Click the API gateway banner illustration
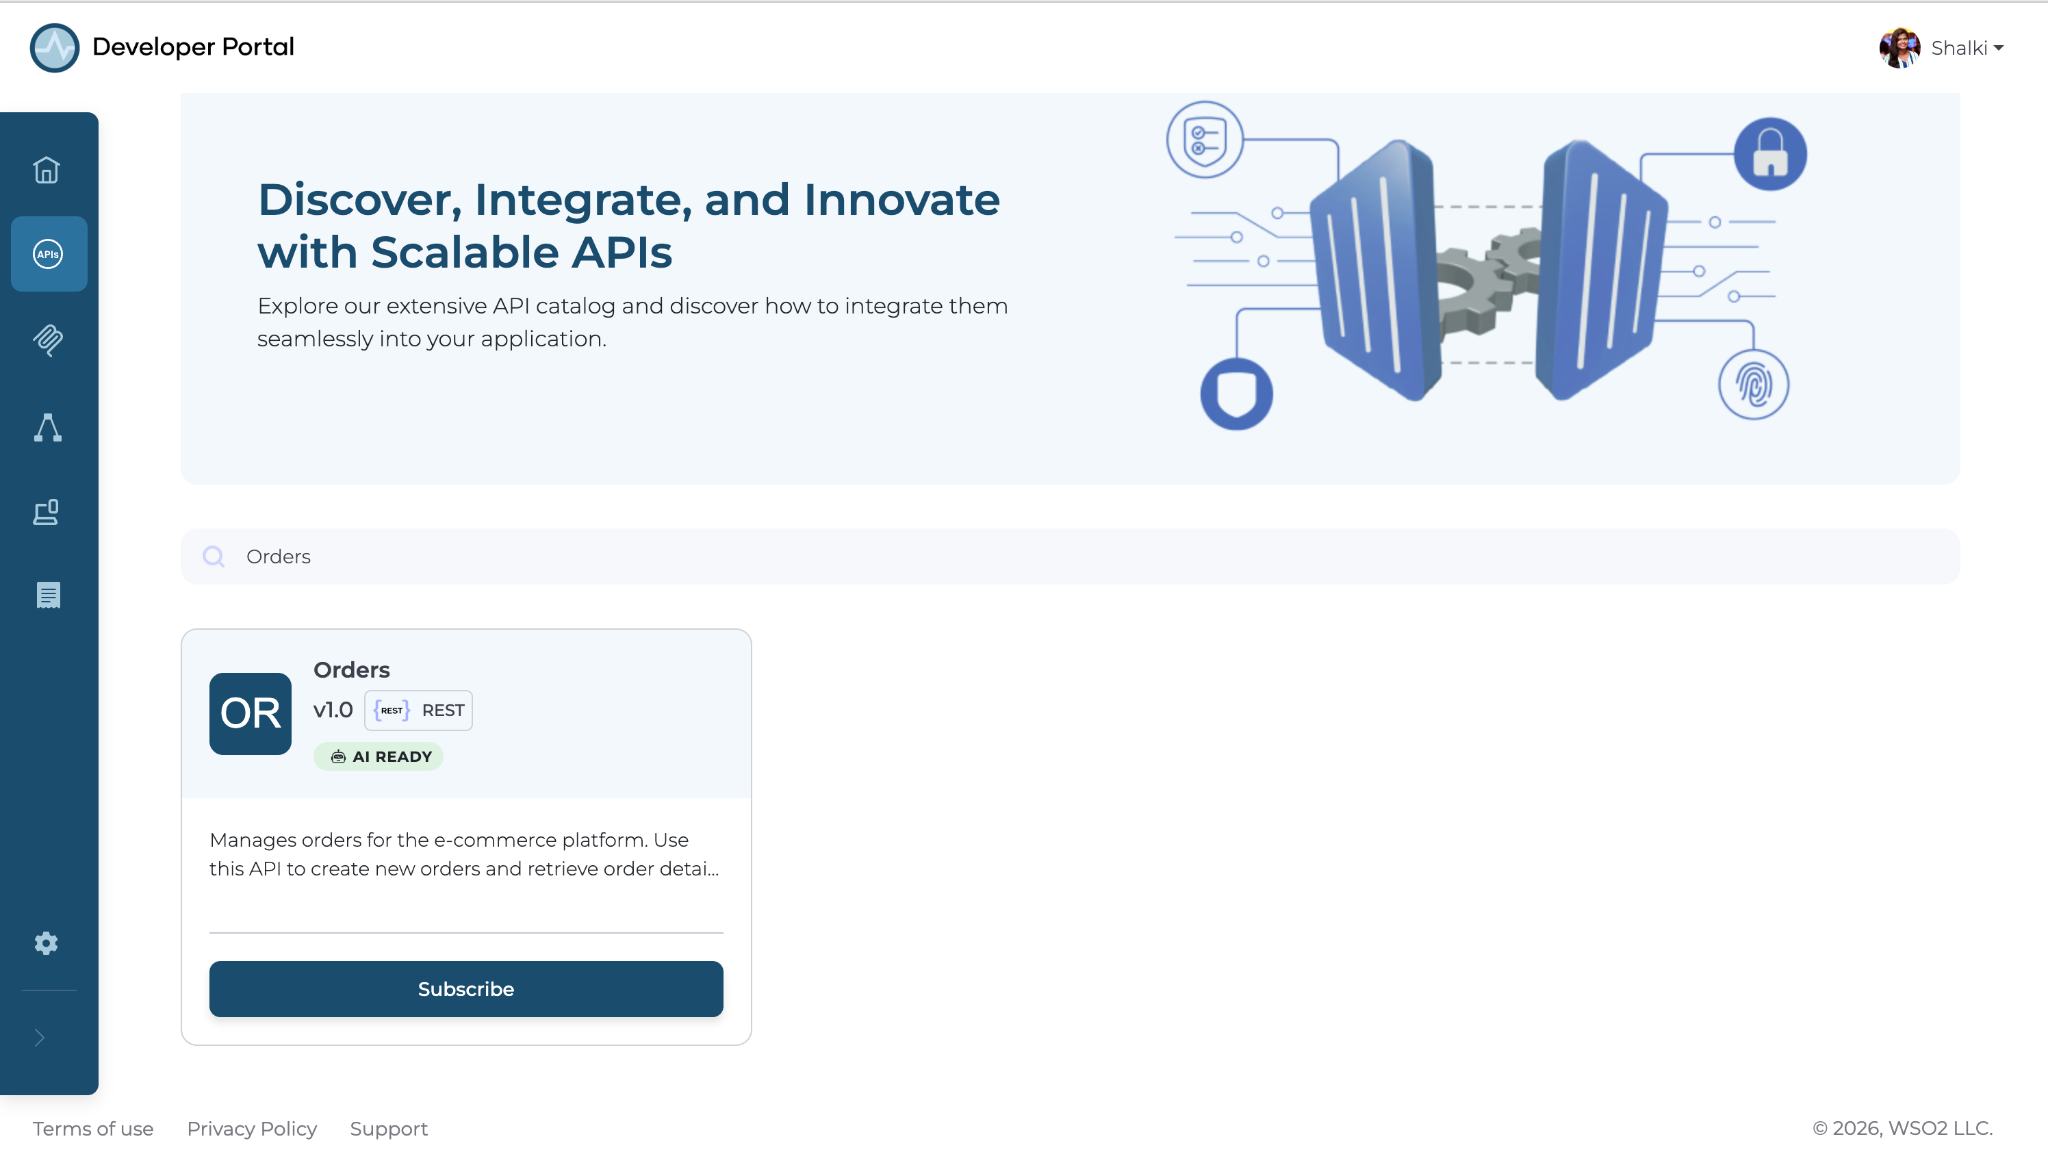Image resolution: width=2048 pixels, height=1161 pixels. [x=1487, y=266]
